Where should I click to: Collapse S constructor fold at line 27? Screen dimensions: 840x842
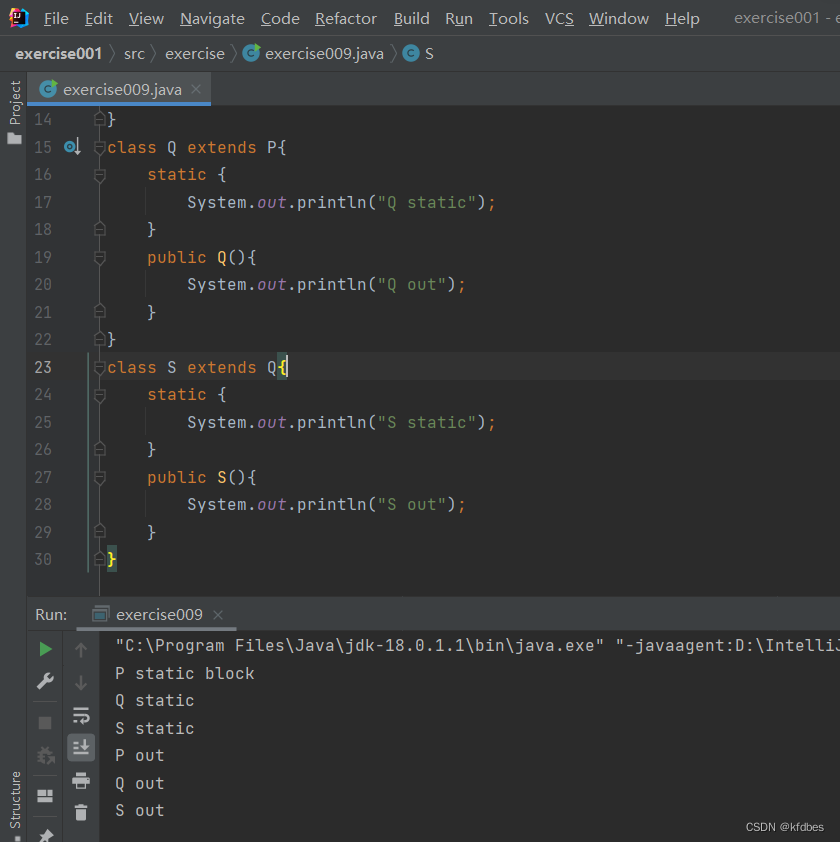tap(99, 477)
